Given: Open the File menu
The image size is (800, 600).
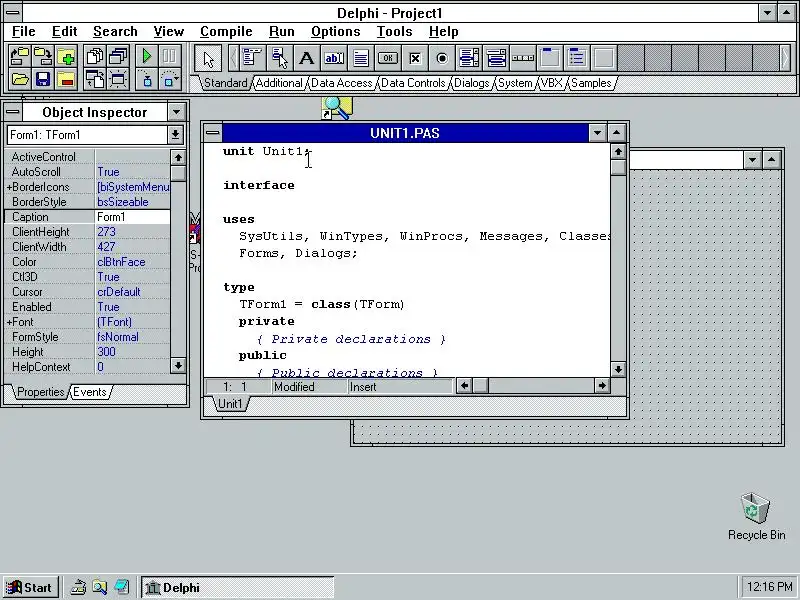Looking at the screenshot, I should click(23, 32).
